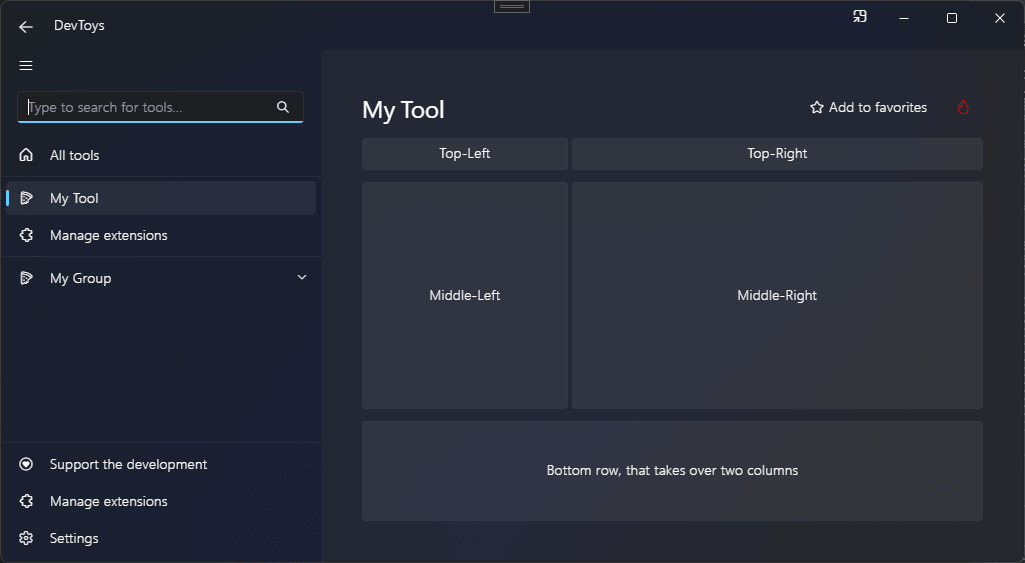Click Add to favorites
The height and width of the screenshot is (563, 1025).
869,107
